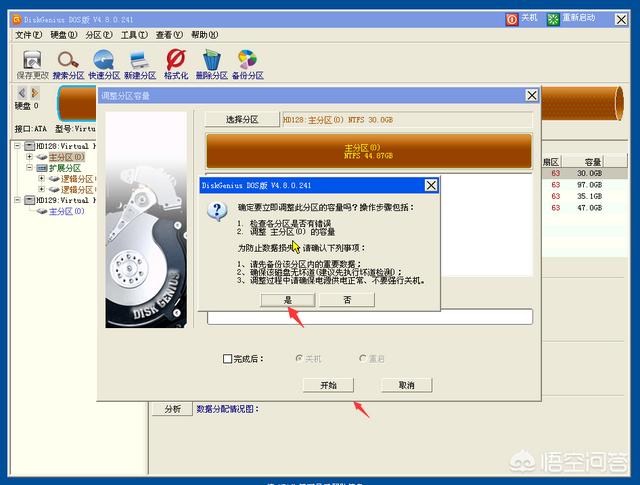The width and height of the screenshot is (640, 485).
Task: Open the Tools (工具) menu
Action: [134, 35]
